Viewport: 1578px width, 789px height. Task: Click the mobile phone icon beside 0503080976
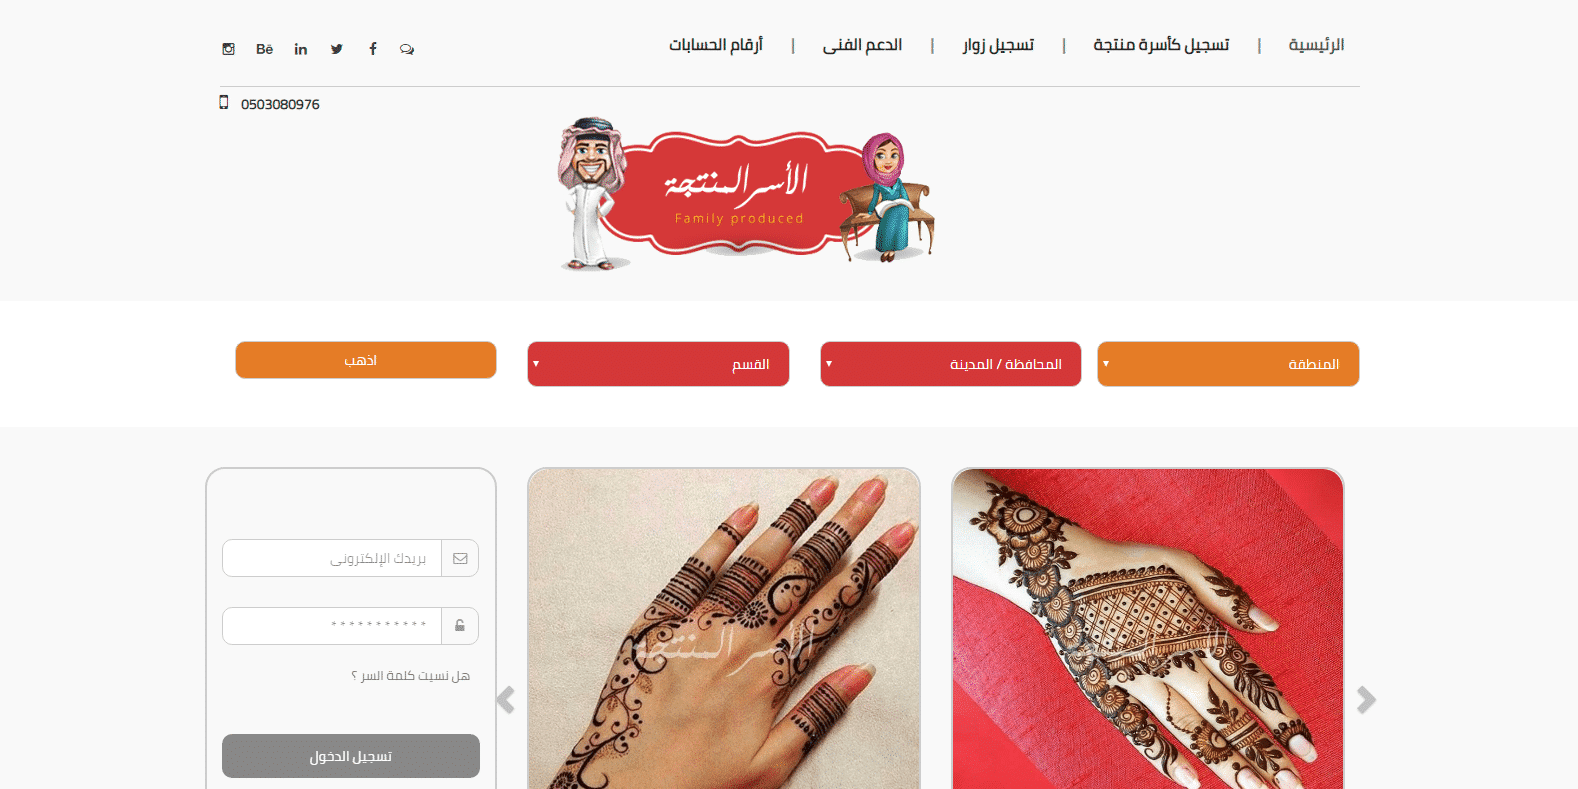(224, 102)
